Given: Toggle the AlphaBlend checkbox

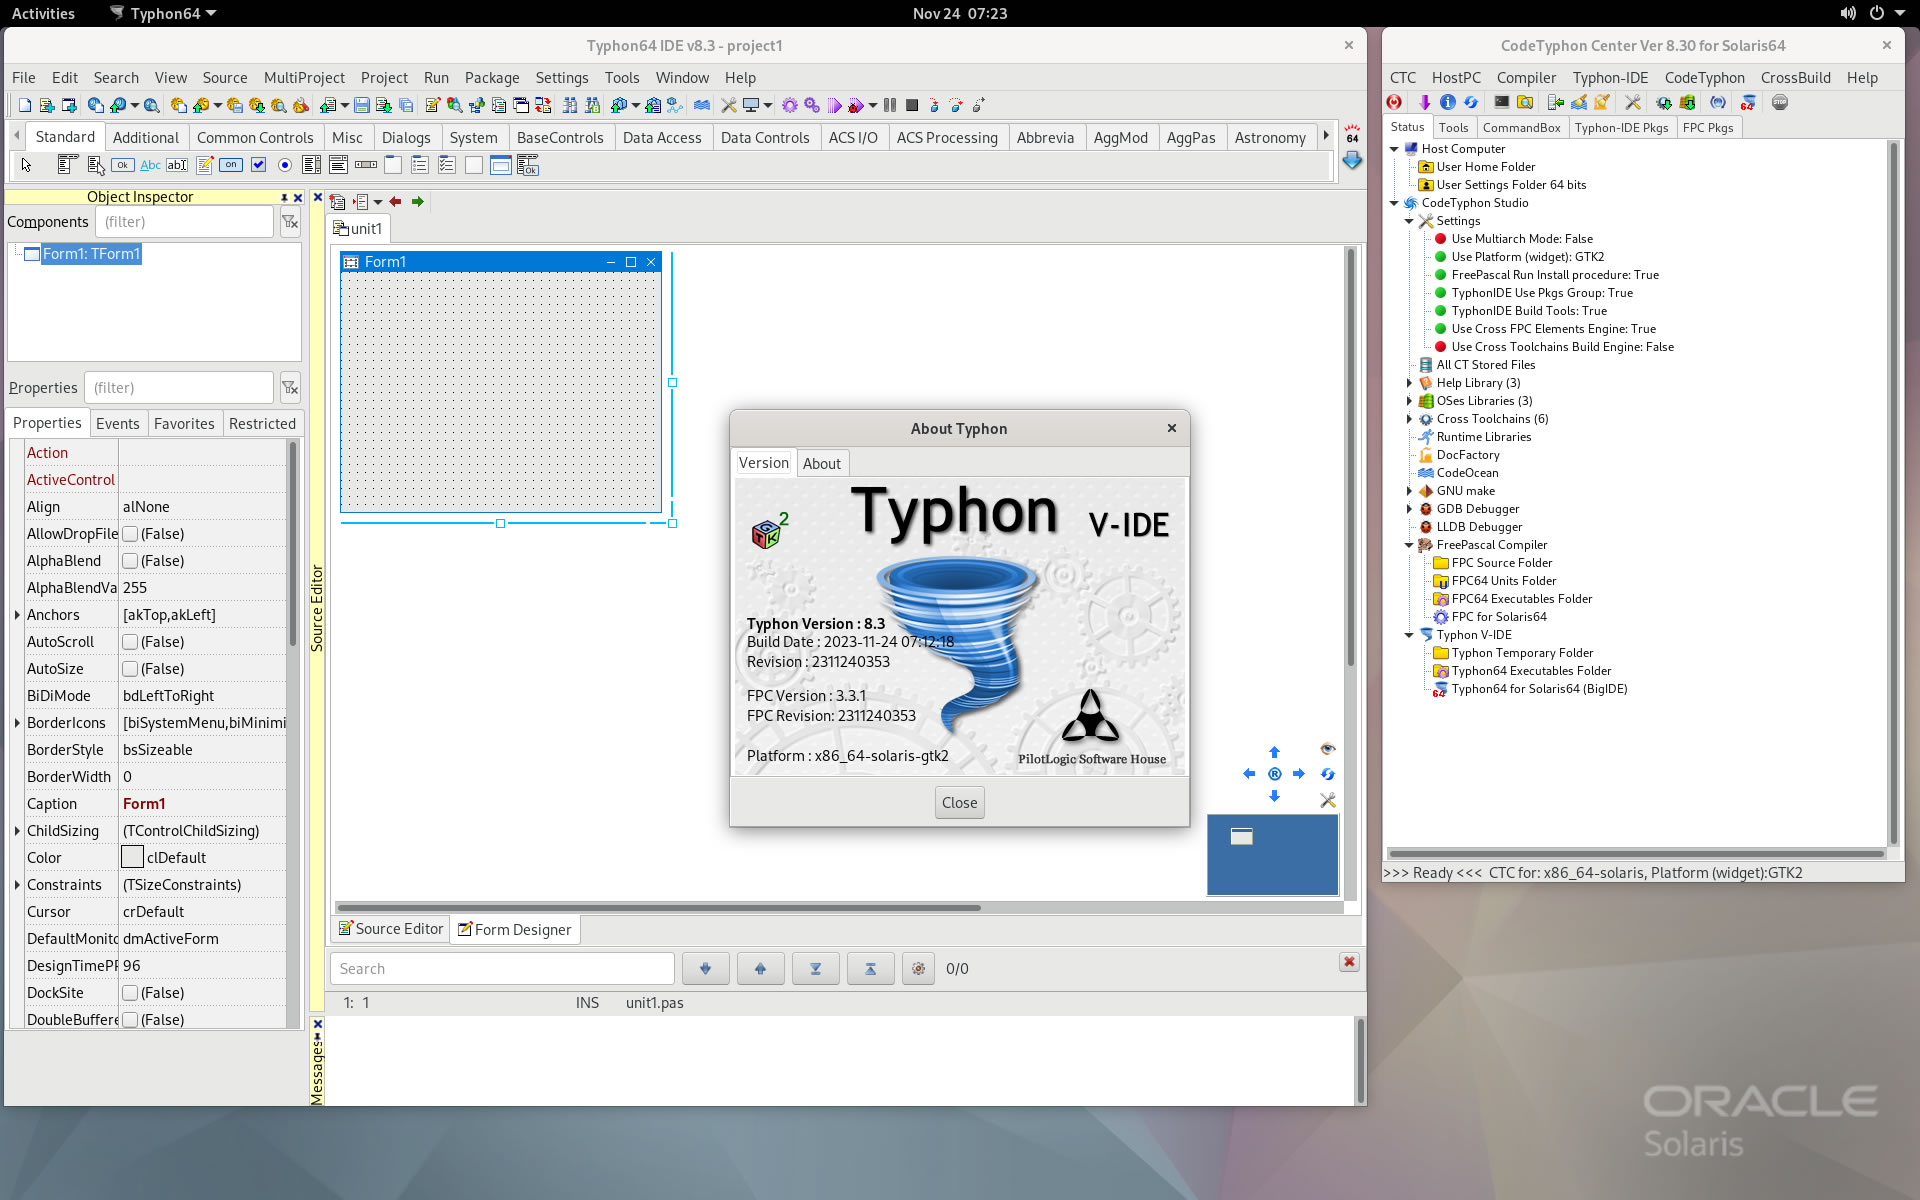Looking at the screenshot, I should pos(130,561).
